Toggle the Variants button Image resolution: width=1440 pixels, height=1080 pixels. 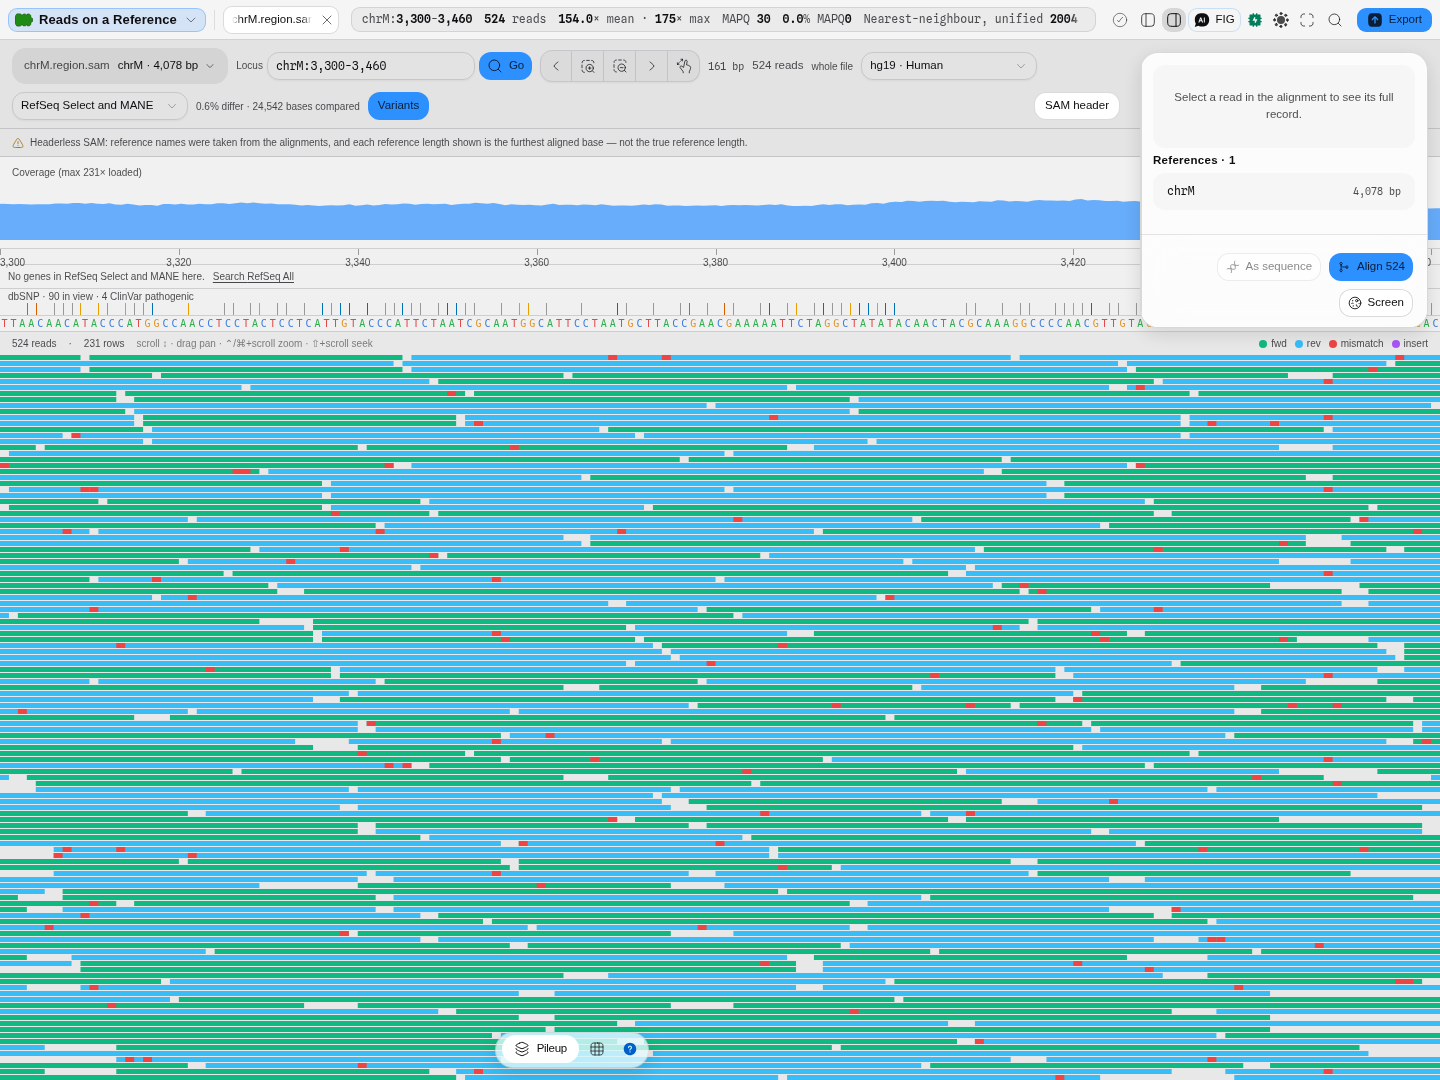398,106
